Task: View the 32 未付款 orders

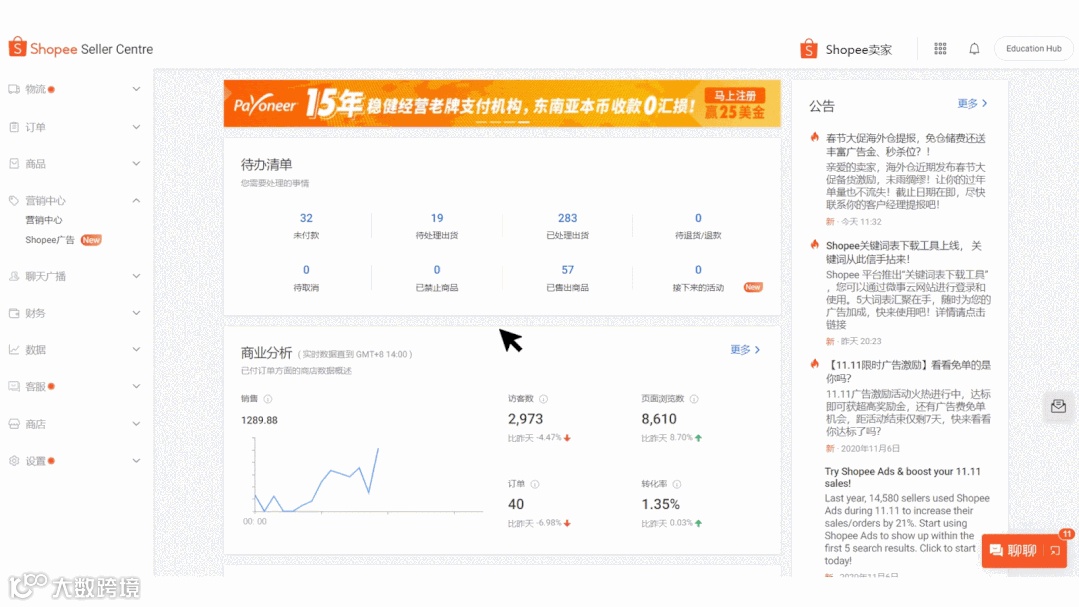Action: (306, 226)
